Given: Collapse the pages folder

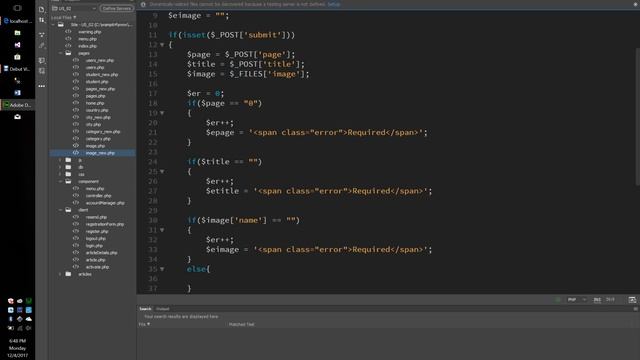Looking at the screenshot, I should click(60, 53).
